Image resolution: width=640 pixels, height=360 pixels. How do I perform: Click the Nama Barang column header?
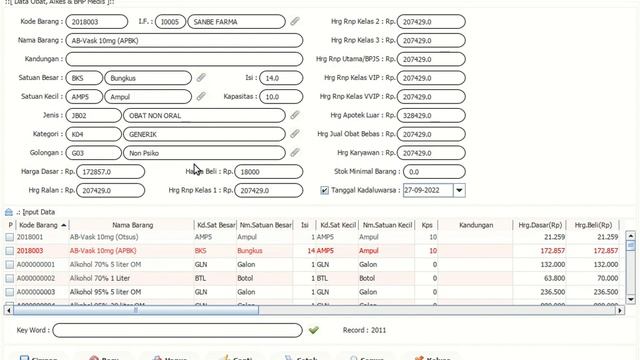tap(132, 225)
